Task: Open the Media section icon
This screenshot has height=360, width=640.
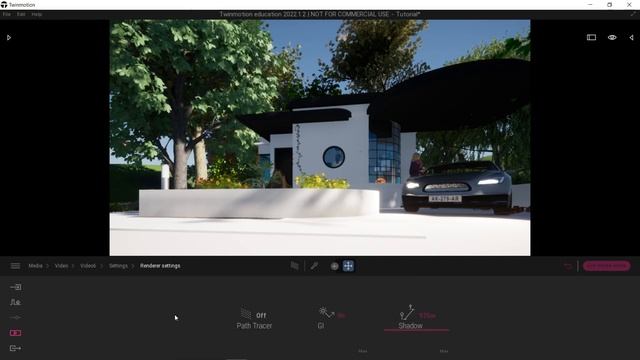Action: point(16,333)
